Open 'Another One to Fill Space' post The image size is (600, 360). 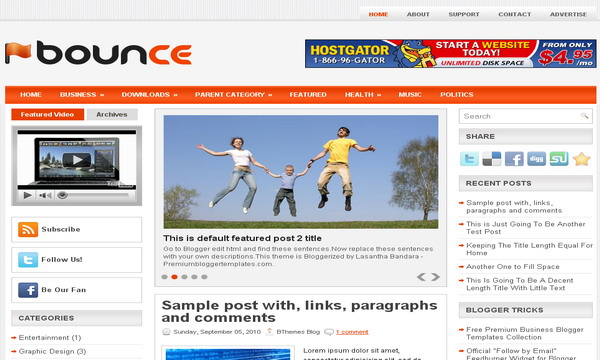point(513,267)
